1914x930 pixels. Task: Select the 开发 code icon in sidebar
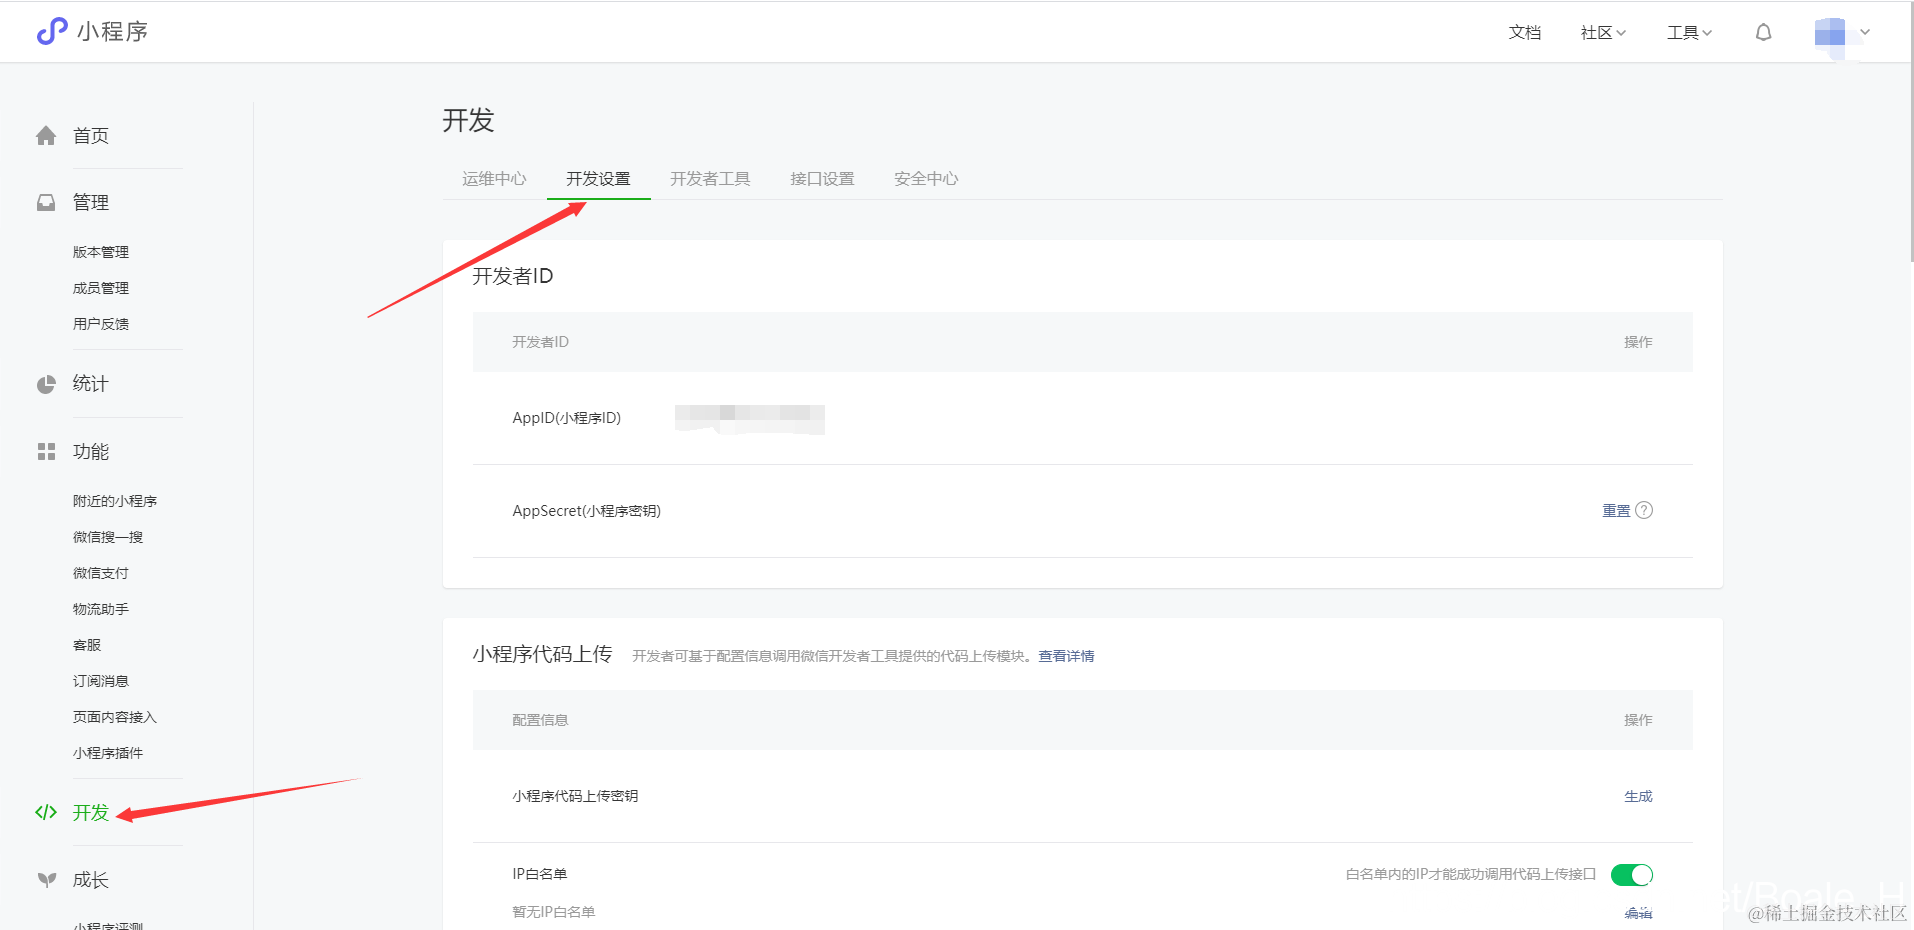tap(45, 813)
